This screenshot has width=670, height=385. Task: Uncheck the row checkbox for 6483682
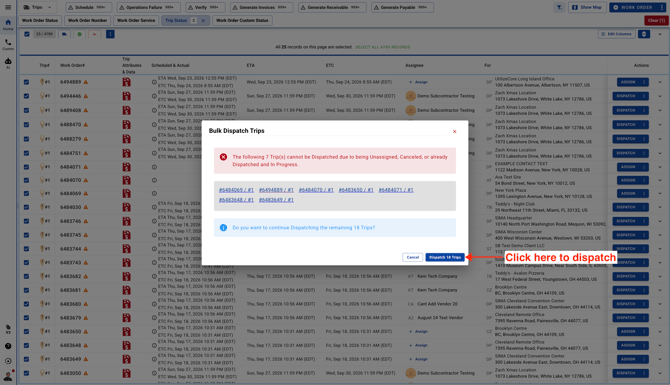(x=26, y=276)
